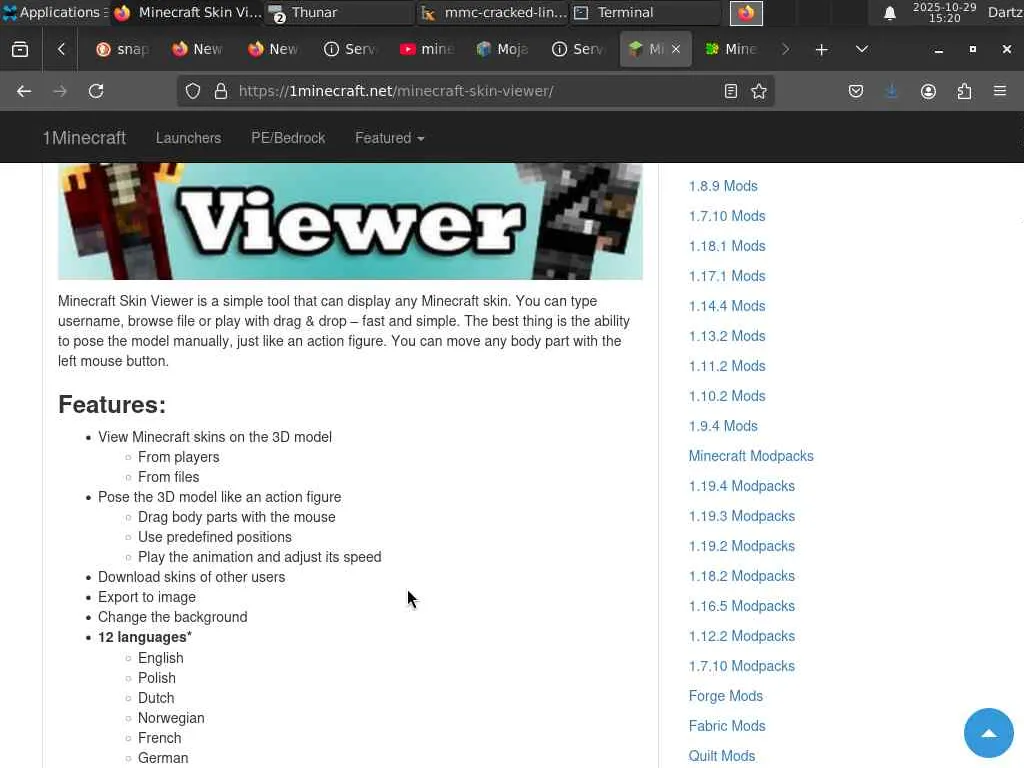Click the 'Change the background' text
This screenshot has width=1024, height=768.
pyautogui.click(x=172, y=618)
